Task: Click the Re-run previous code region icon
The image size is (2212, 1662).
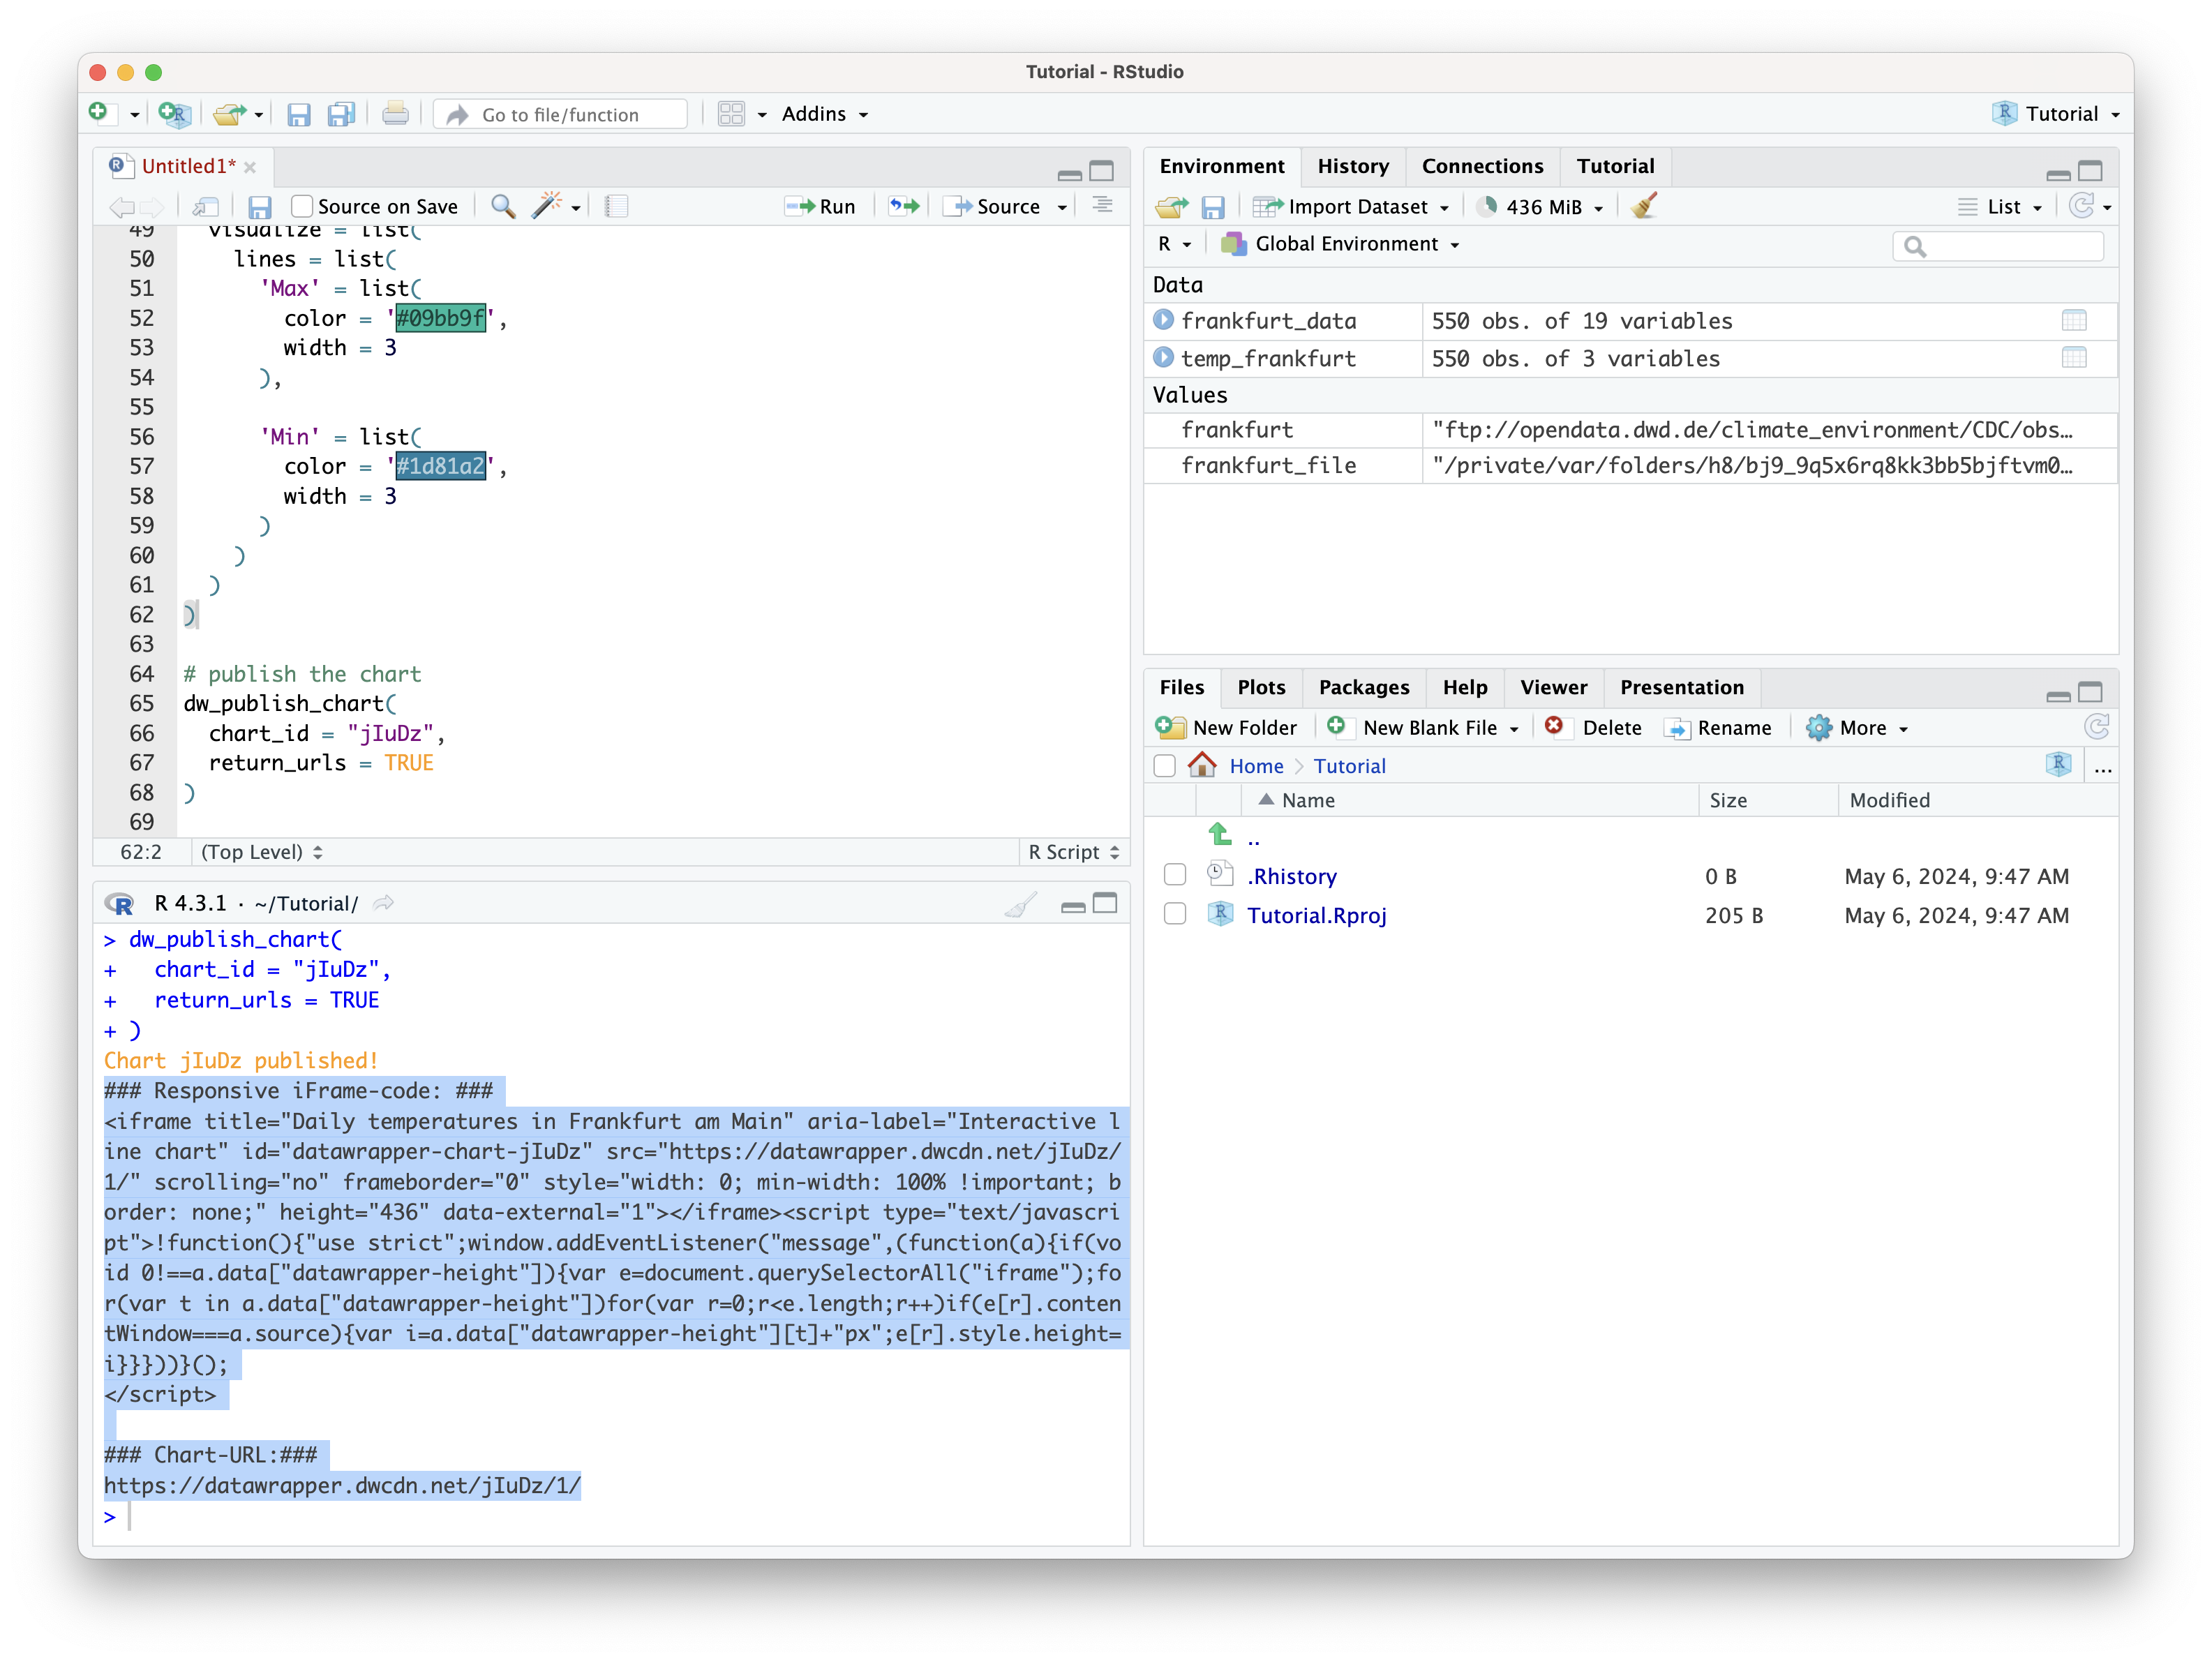Action: (x=904, y=206)
